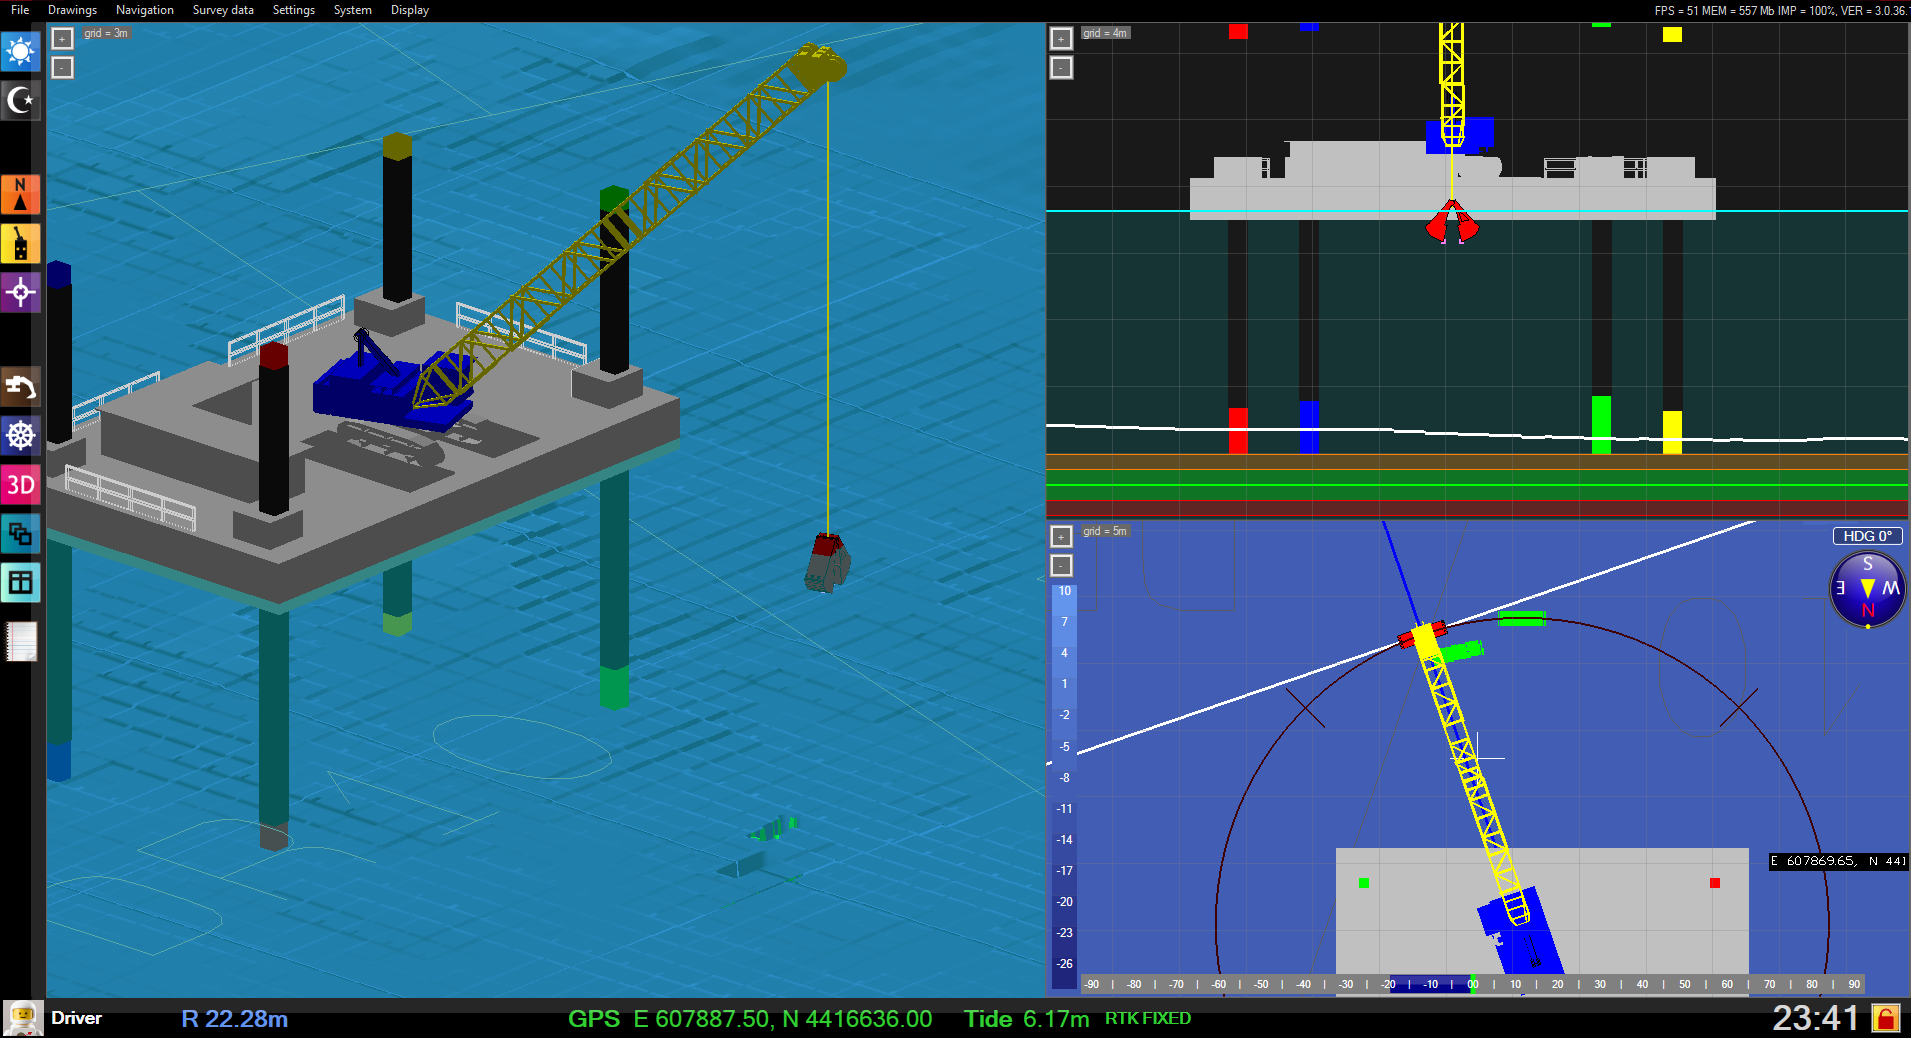Click the compass rose in plan view
The width and height of the screenshot is (1911, 1038).
(x=1867, y=589)
